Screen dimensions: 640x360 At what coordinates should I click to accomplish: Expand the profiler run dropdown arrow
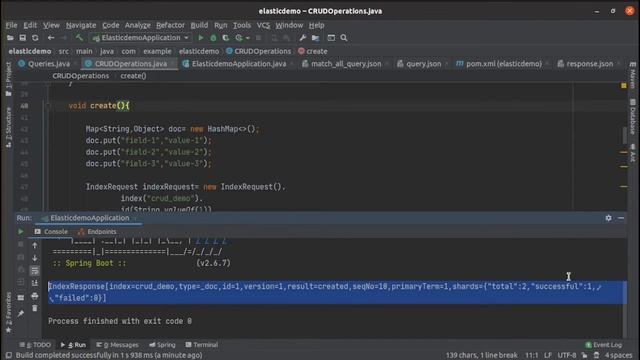(247, 38)
